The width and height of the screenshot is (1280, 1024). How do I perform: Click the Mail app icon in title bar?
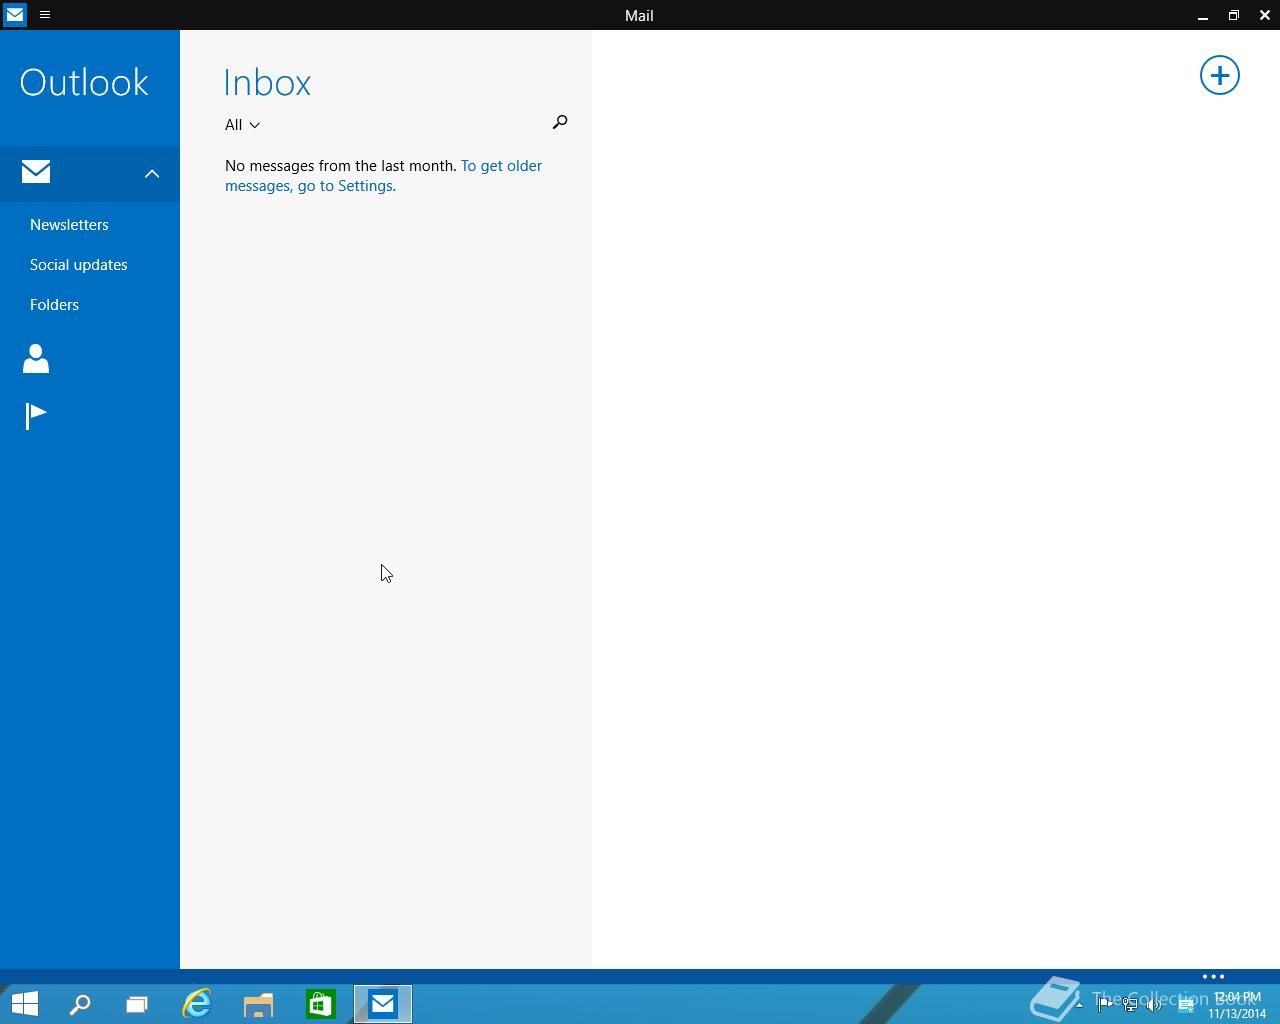(x=15, y=15)
